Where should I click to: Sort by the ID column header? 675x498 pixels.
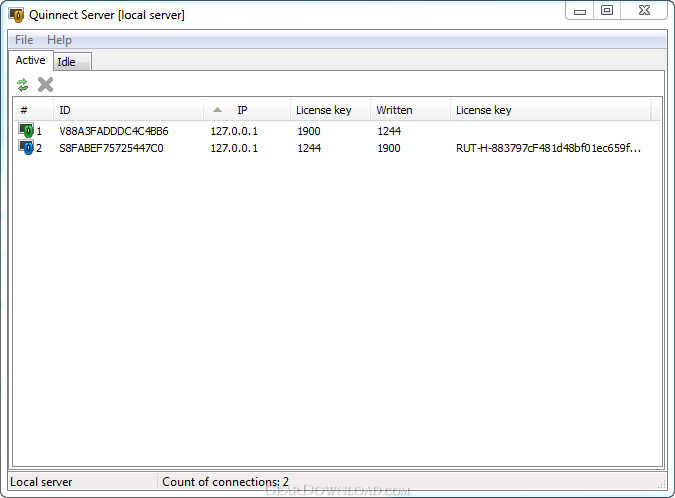pyautogui.click(x=128, y=110)
